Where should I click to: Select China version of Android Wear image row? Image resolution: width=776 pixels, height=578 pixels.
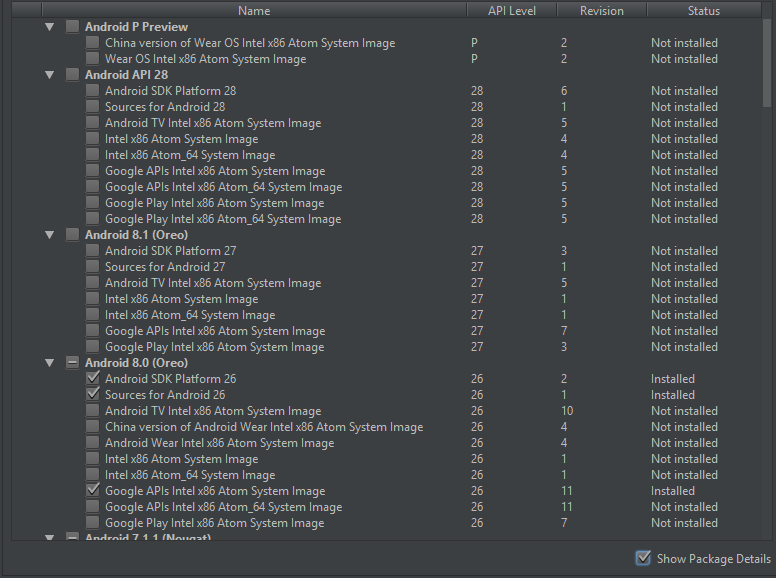(x=263, y=427)
